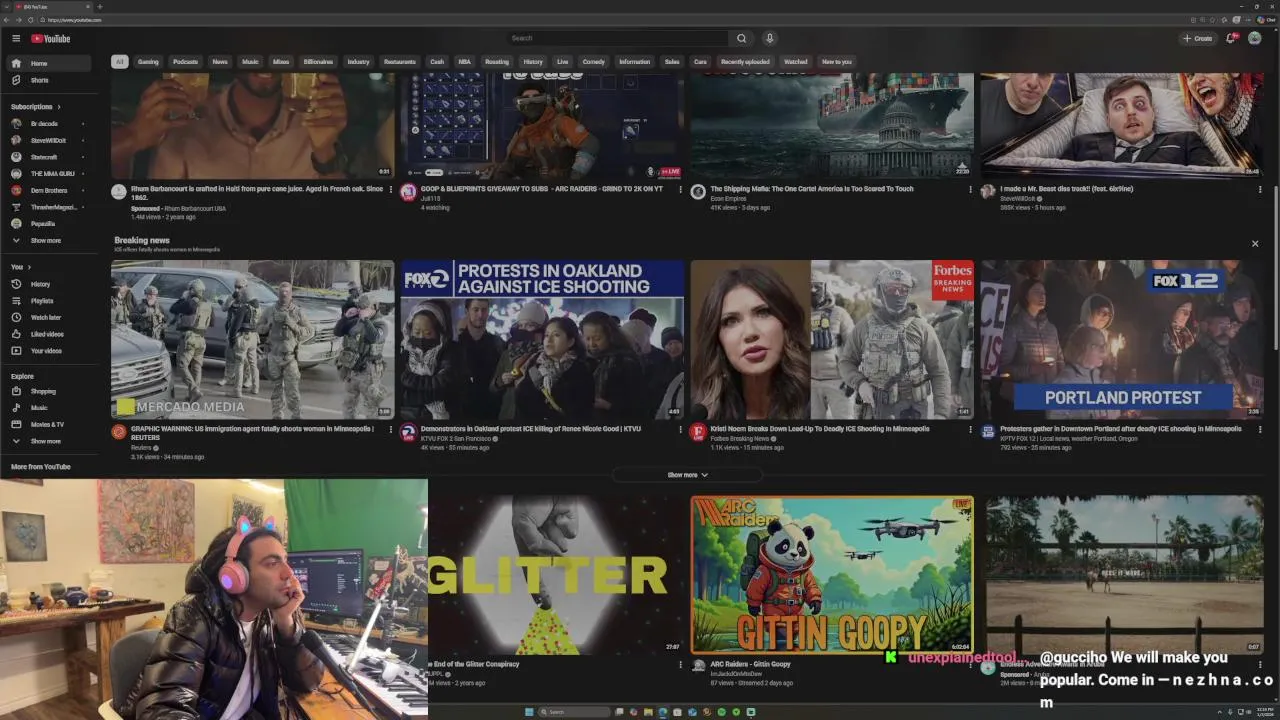The height and width of the screenshot is (720, 1280).
Task: Open the hamburger guide menu
Action: coord(16,38)
